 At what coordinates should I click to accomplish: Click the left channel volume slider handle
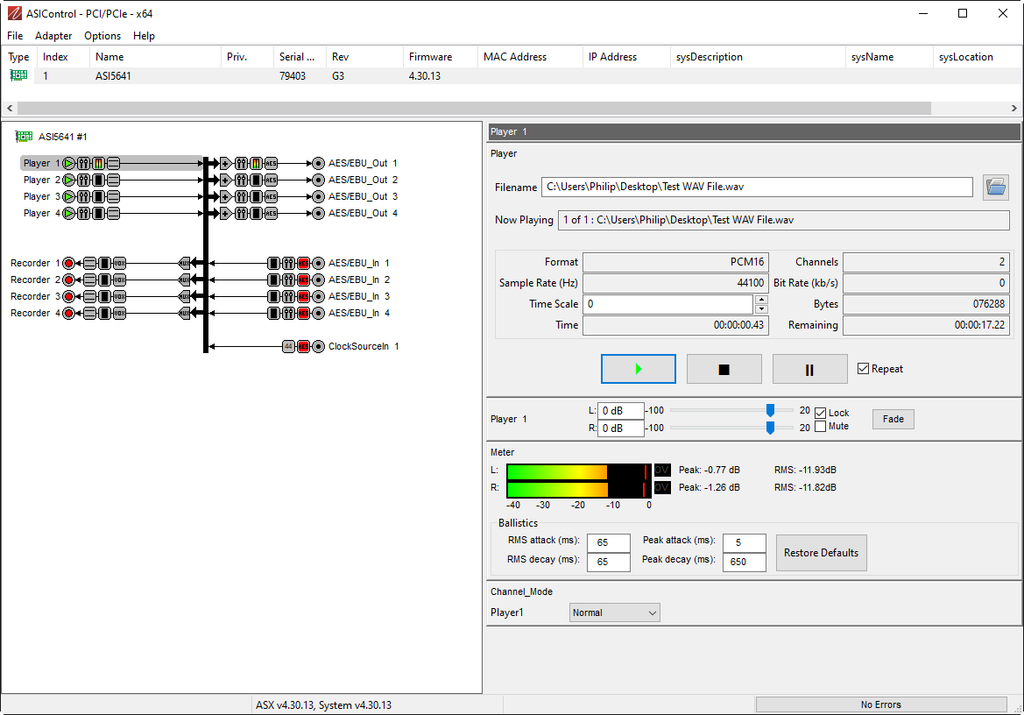pyautogui.click(x=771, y=411)
